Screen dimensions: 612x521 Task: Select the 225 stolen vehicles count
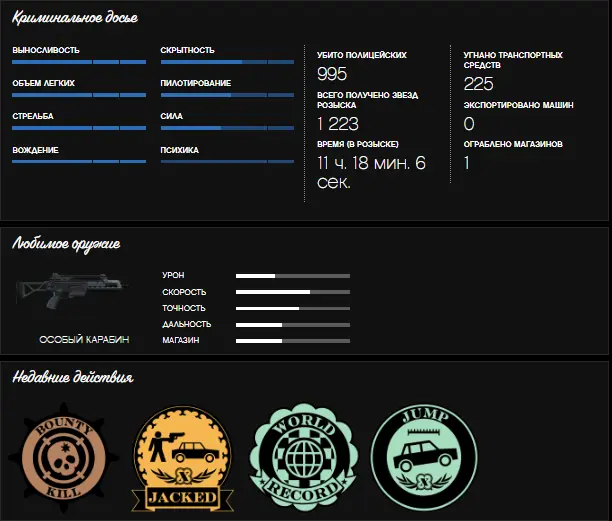tap(479, 84)
